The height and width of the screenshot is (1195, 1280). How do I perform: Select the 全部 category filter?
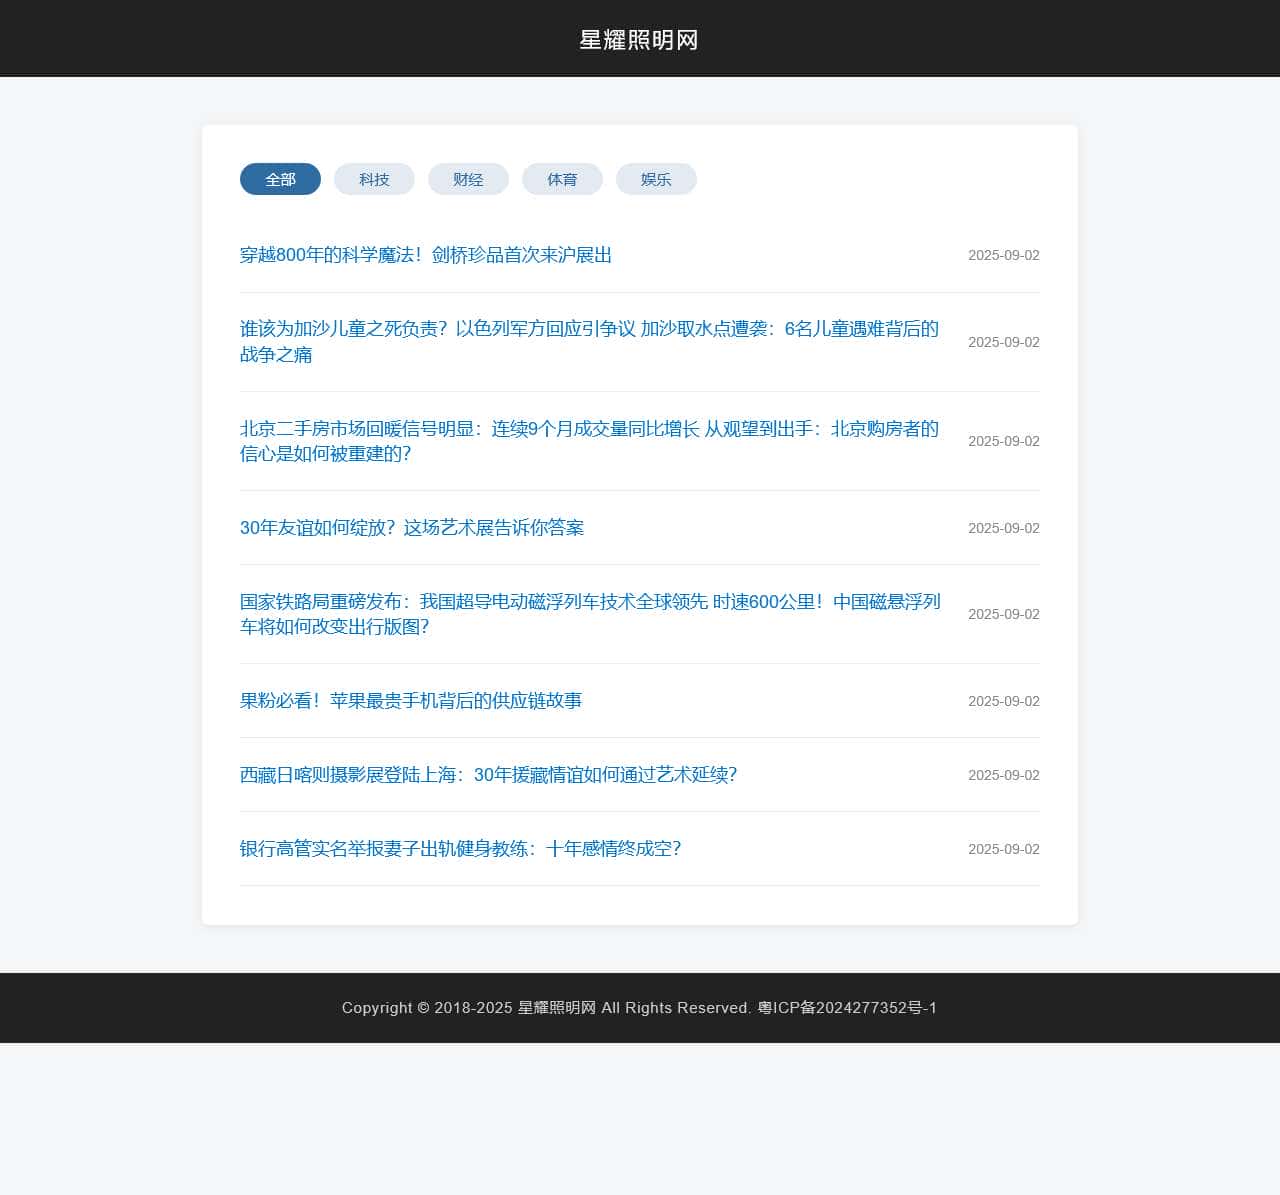(x=280, y=179)
